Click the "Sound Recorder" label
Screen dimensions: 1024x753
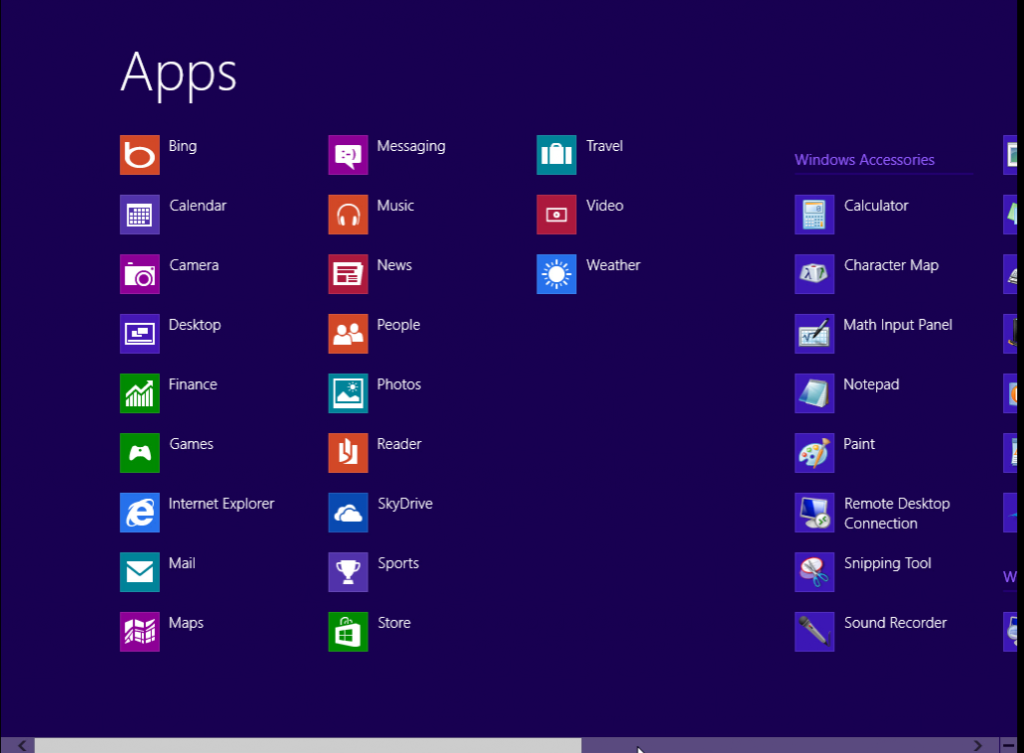click(895, 622)
